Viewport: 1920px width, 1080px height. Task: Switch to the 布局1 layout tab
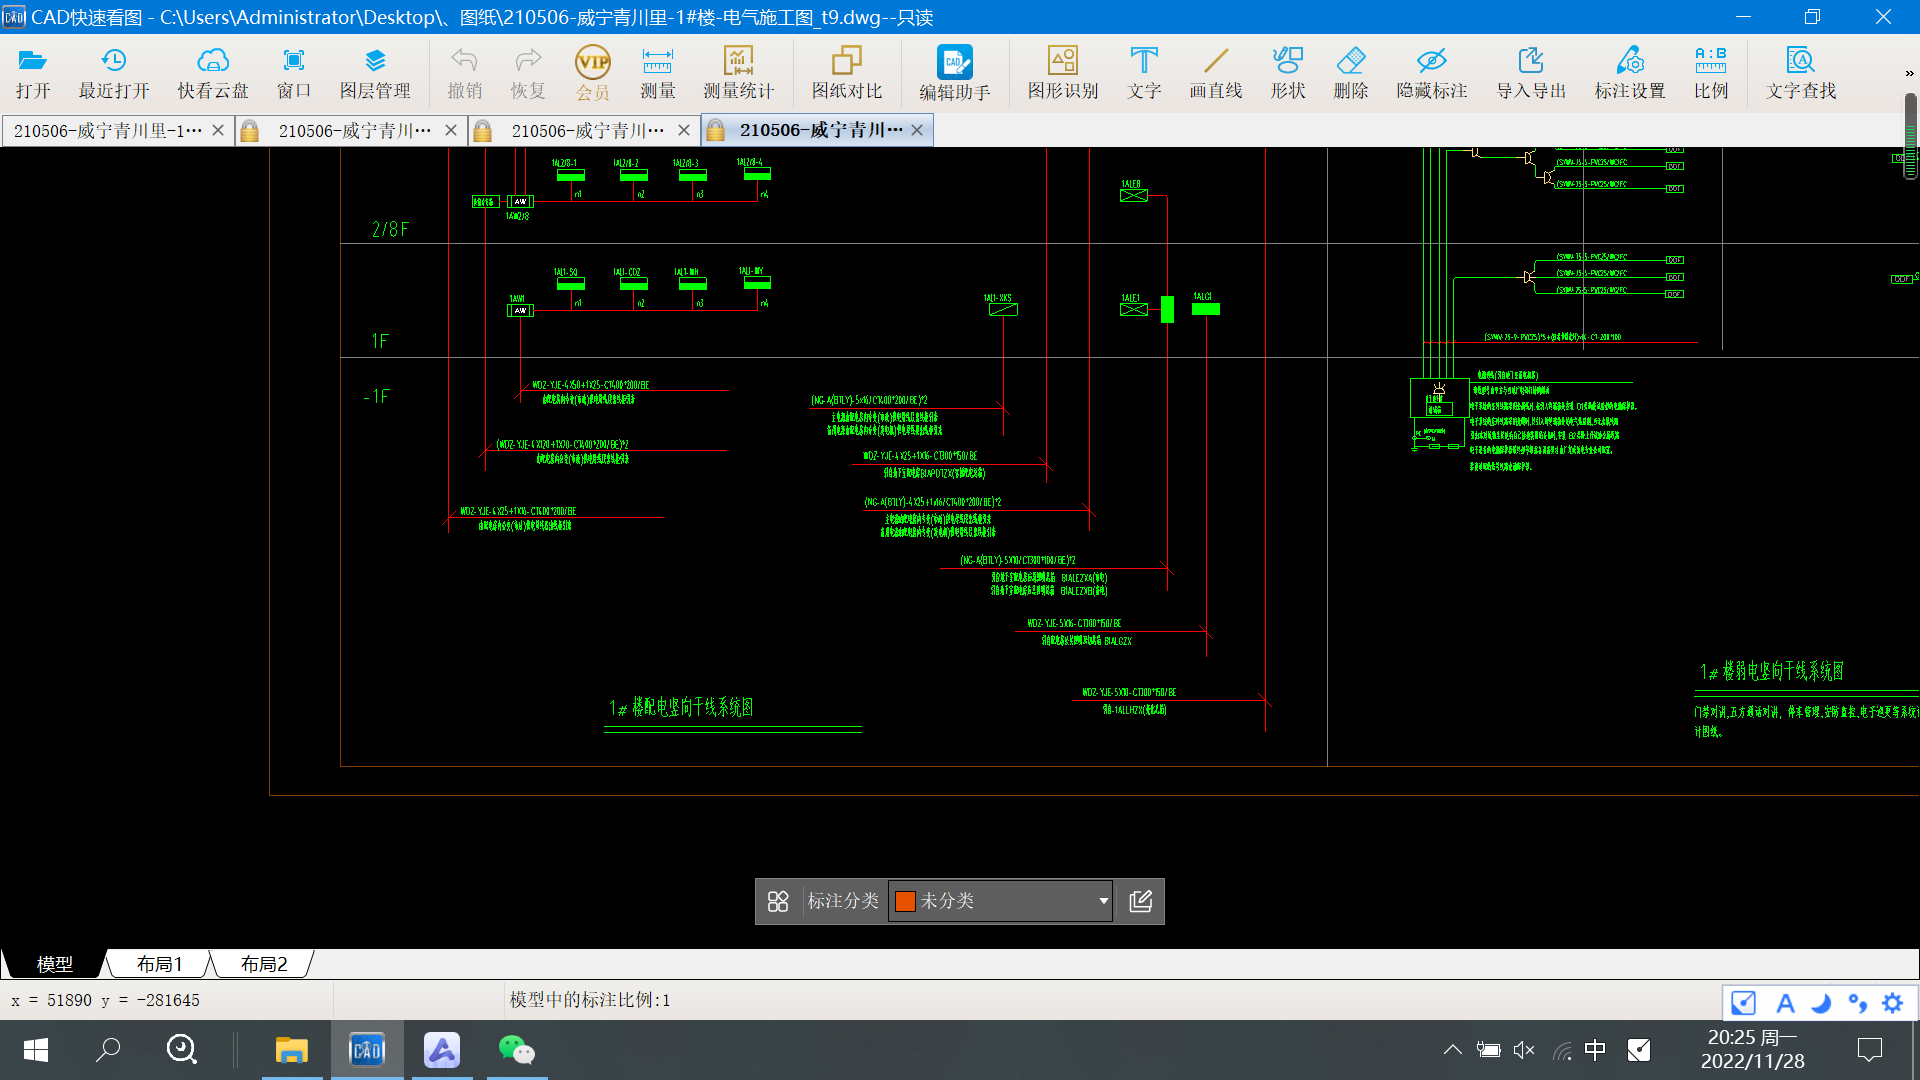pyautogui.click(x=160, y=964)
